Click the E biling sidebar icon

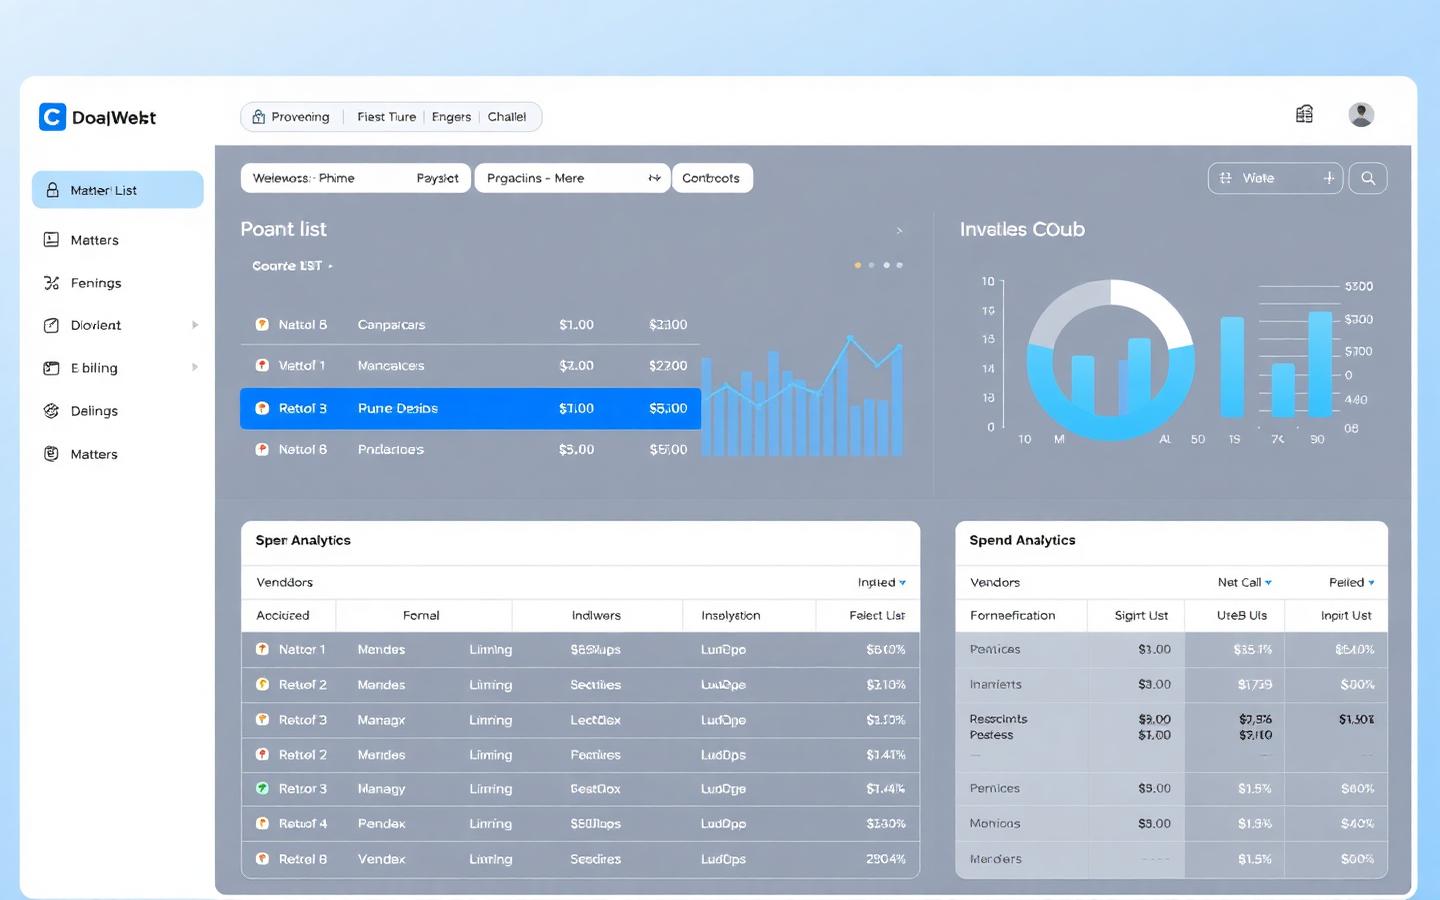tap(51, 368)
